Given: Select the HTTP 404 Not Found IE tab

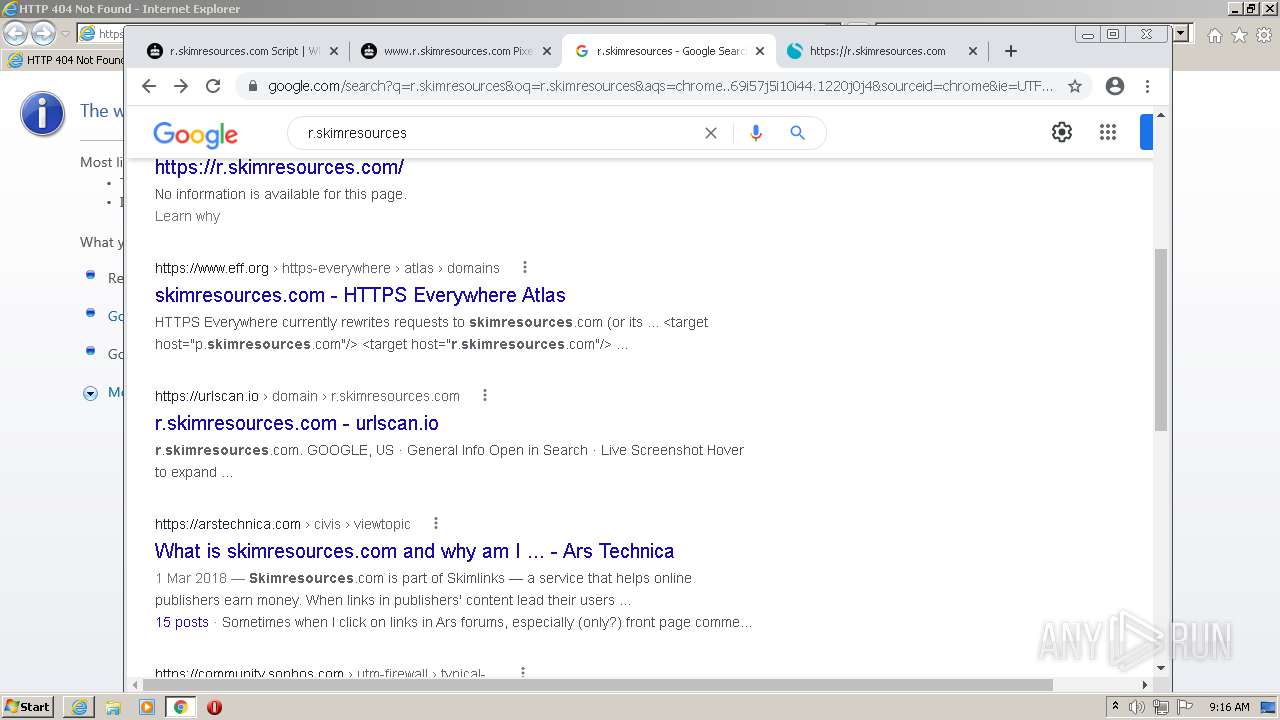Looking at the screenshot, I should [66, 60].
